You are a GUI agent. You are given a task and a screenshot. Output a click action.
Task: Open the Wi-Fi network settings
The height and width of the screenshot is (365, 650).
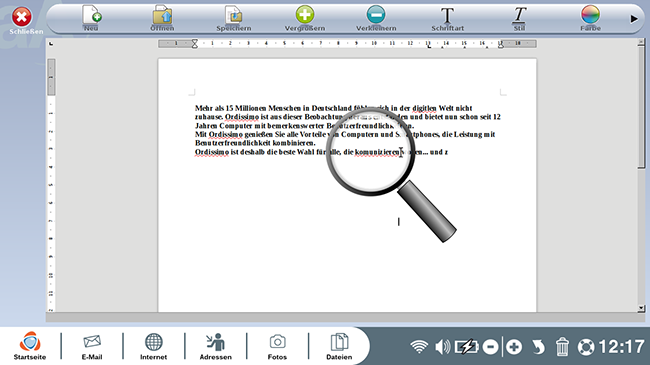point(419,347)
